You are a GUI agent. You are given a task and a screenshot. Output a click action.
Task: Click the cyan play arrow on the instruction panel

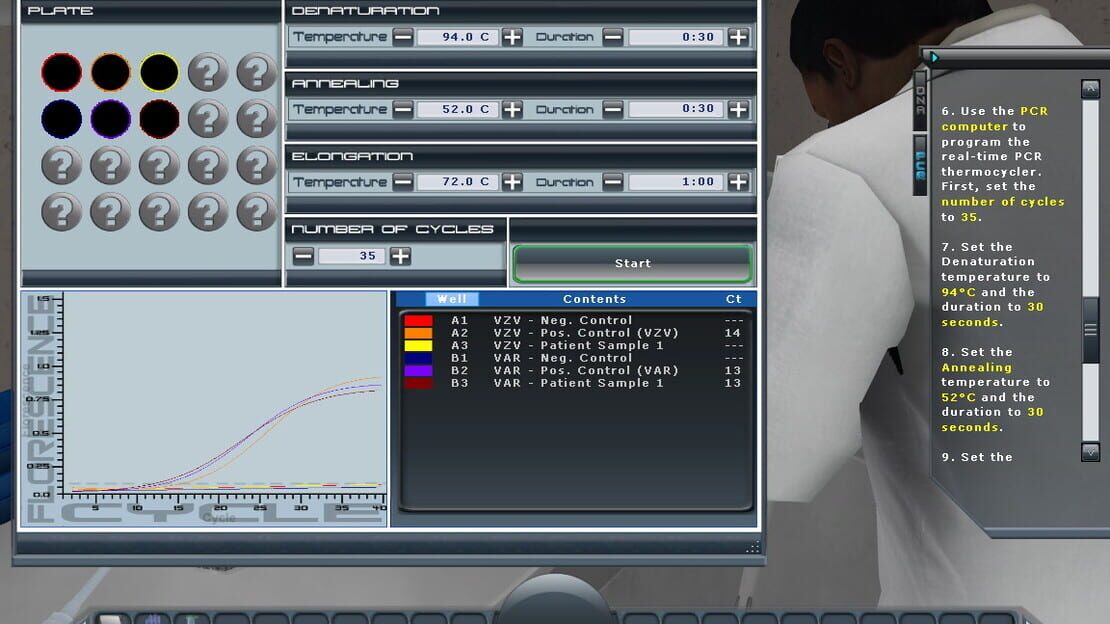(934, 57)
